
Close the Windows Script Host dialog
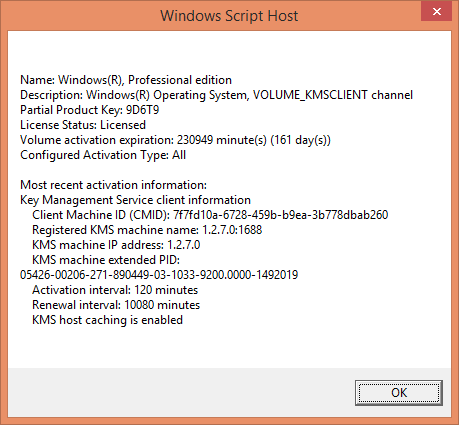(436, 12)
